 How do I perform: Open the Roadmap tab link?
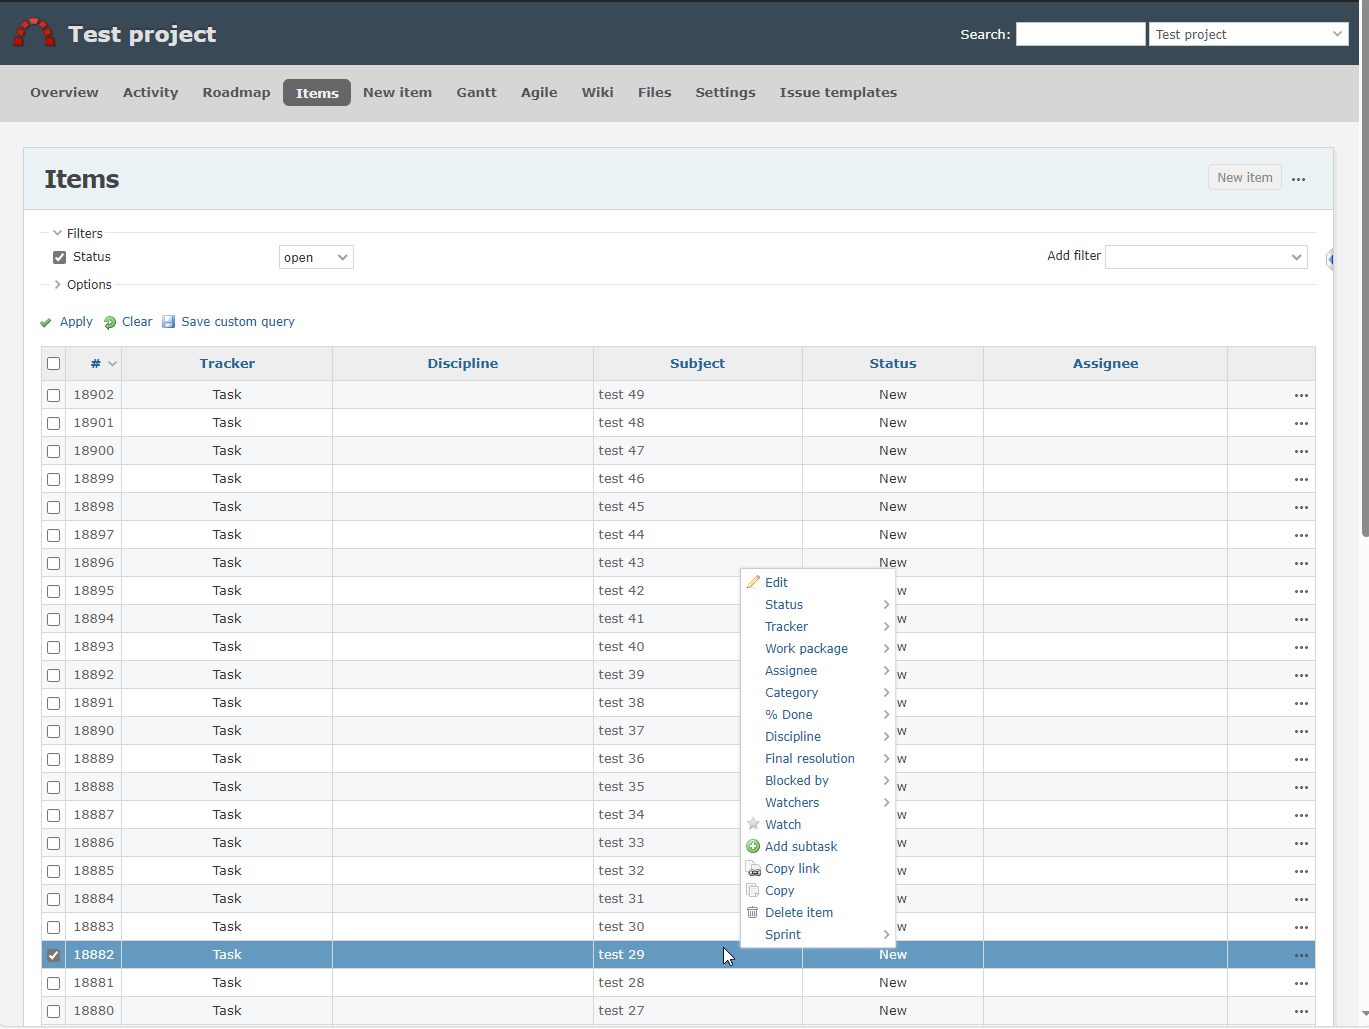(236, 92)
